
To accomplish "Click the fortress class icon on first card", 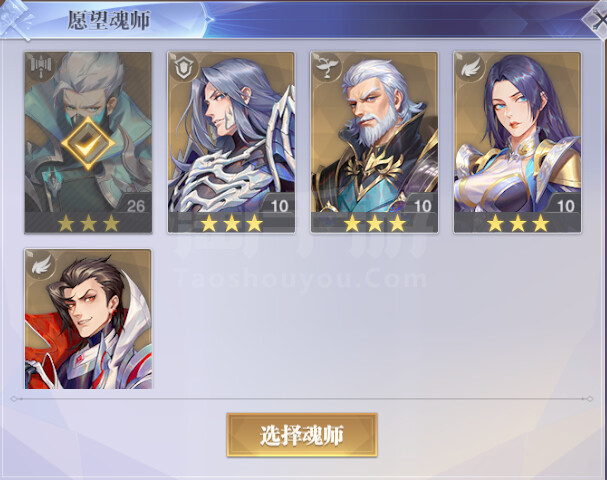I will (x=39, y=68).
